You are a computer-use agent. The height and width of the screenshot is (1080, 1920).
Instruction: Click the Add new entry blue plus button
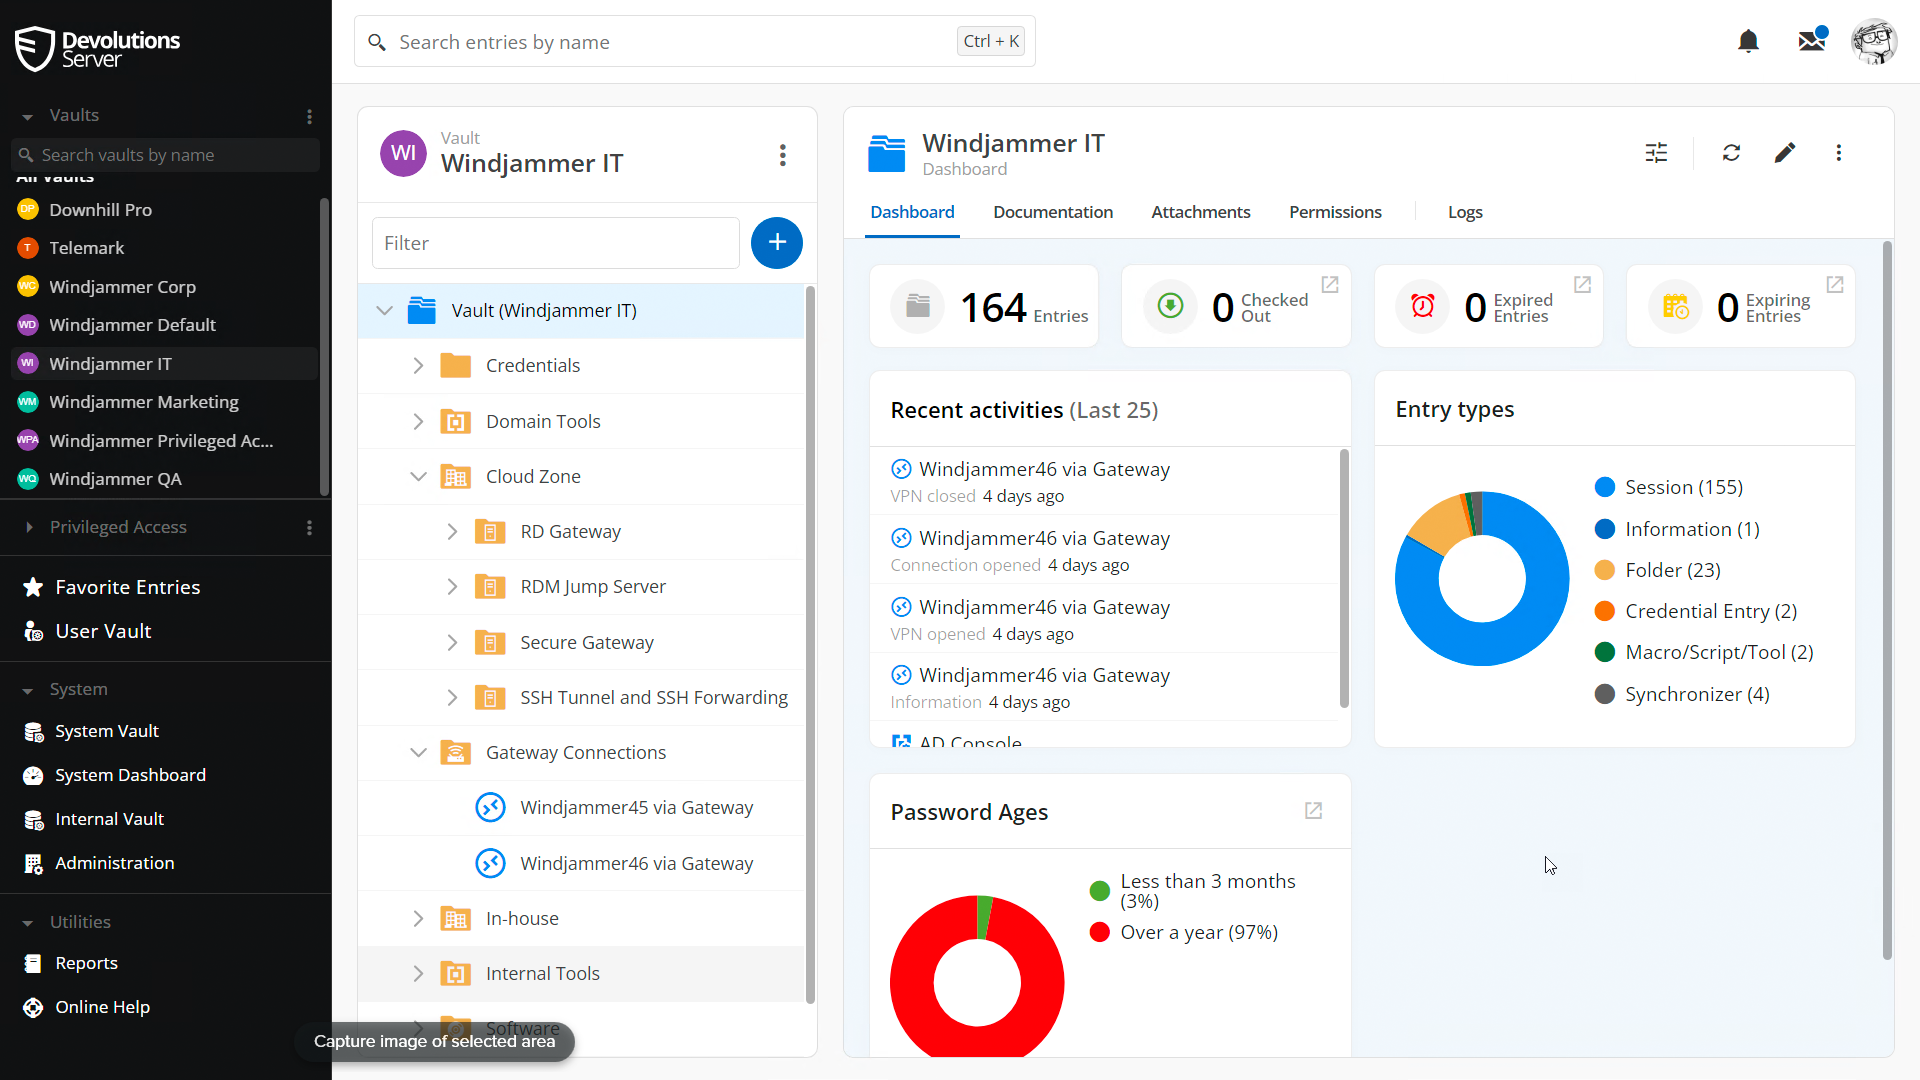point(777,243)
